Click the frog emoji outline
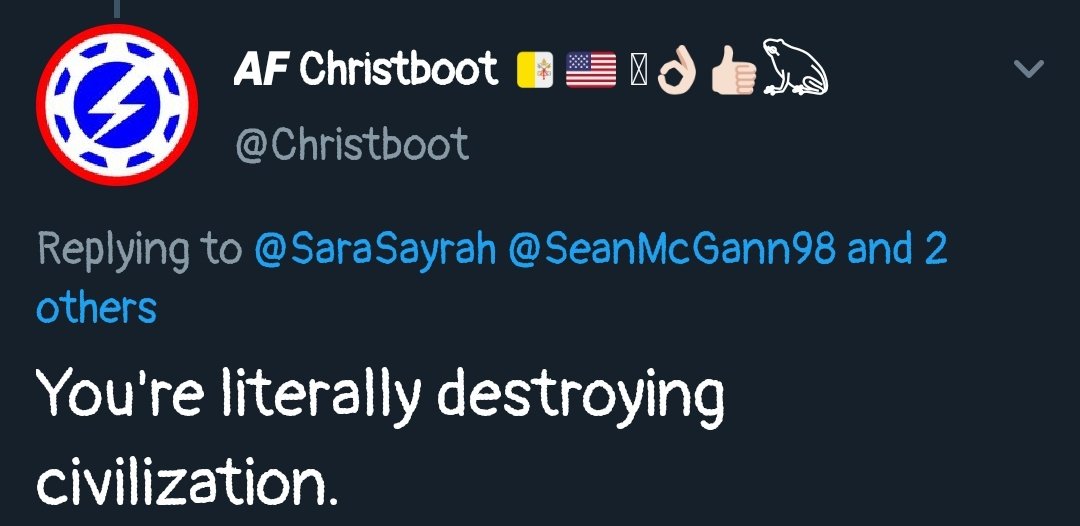Image resolution: width=1080 pixels, height=526 pixels. (796, 67)
